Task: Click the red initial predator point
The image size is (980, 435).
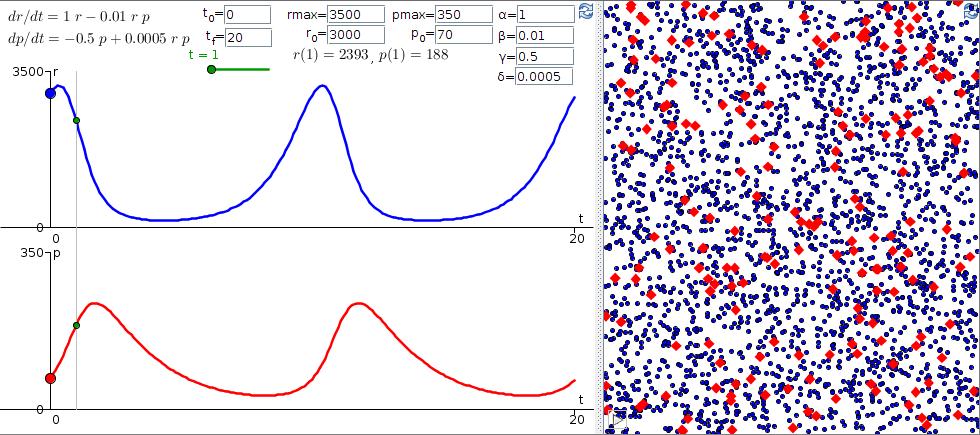Action: [x=50, y=378]
